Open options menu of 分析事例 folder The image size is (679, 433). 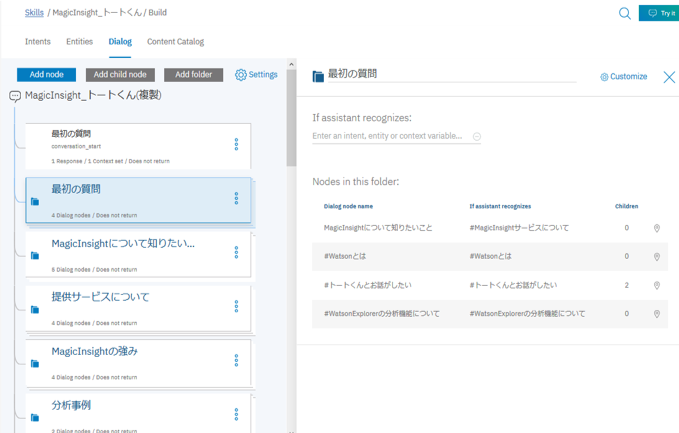(x=236, y=414)
